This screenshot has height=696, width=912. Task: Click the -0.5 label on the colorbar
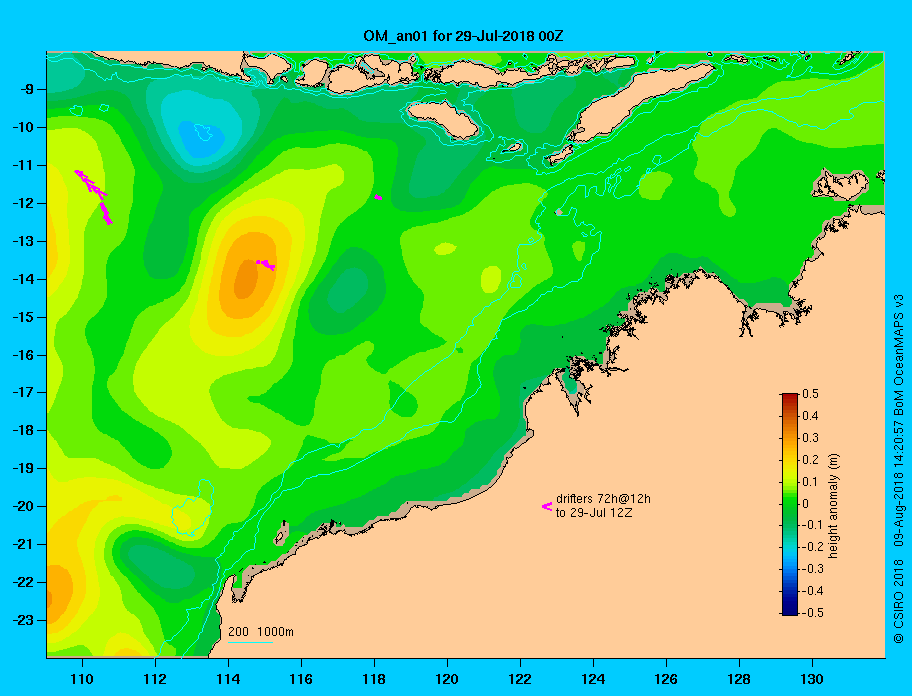point(813,613)
